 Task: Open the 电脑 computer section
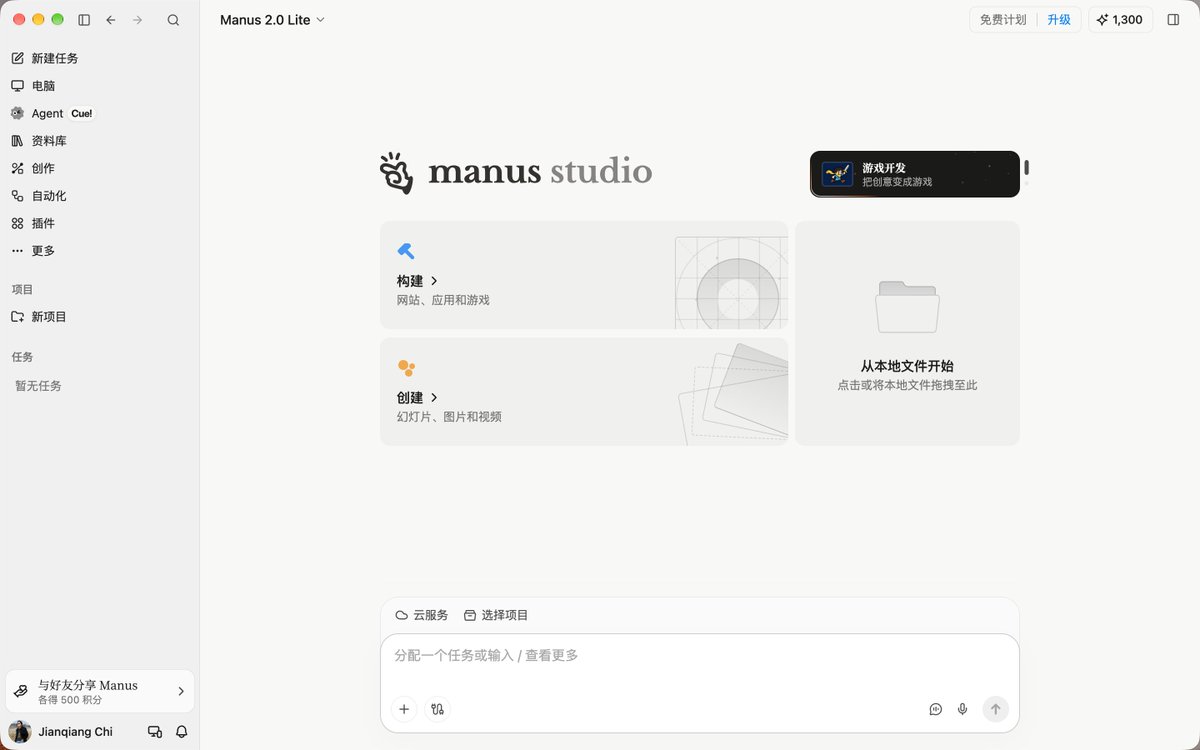(x=100, y=86)
